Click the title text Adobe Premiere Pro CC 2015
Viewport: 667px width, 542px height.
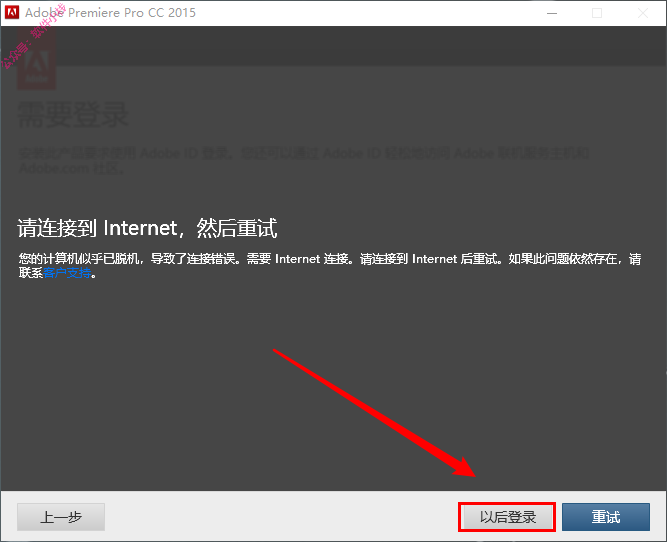[110, 13]
